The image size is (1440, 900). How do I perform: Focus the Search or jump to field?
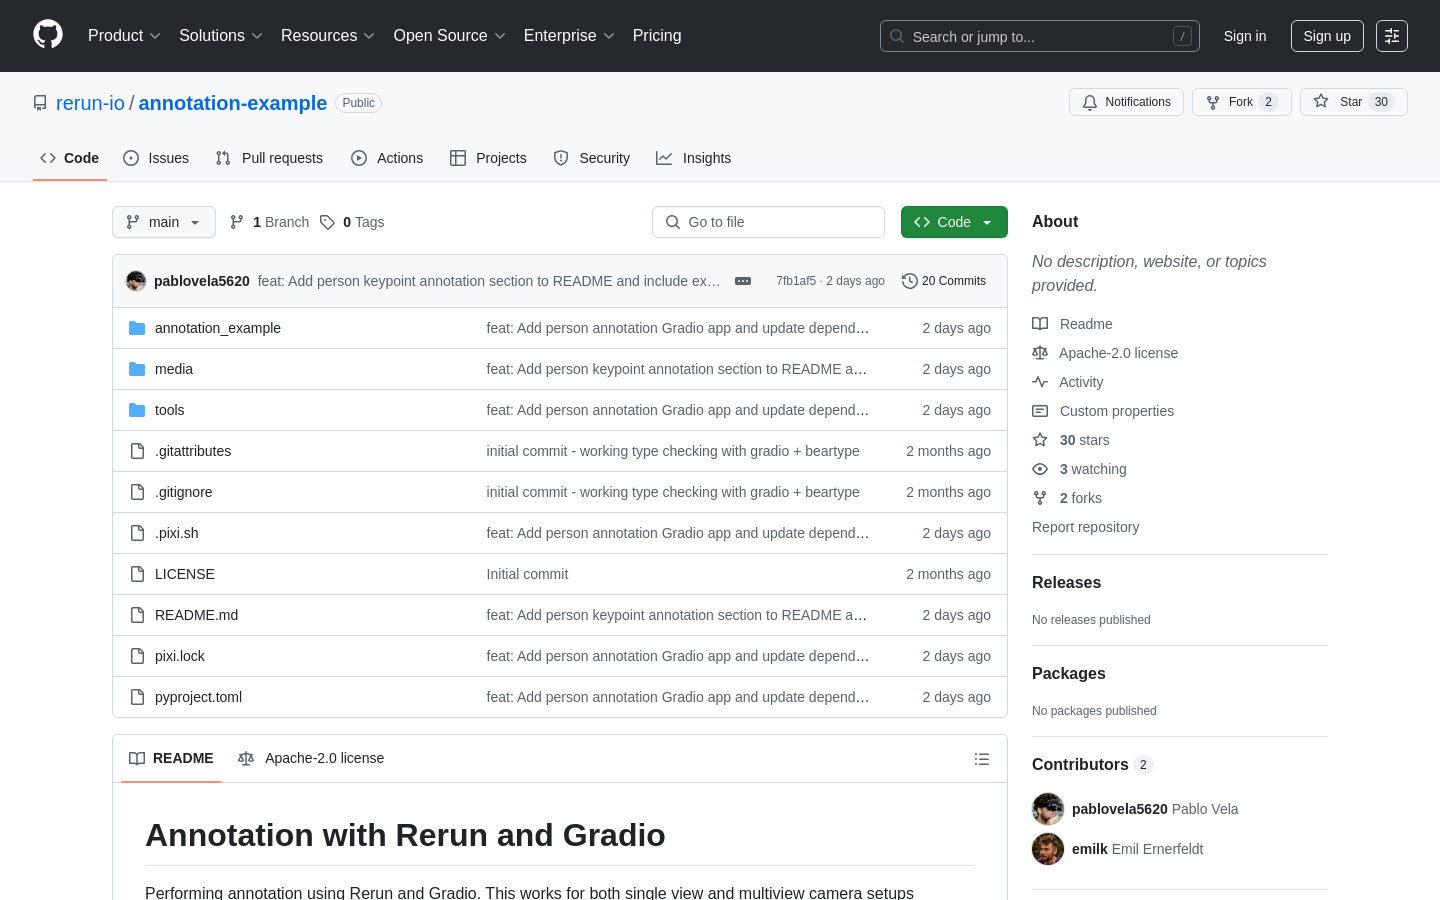coord(1040,36)
